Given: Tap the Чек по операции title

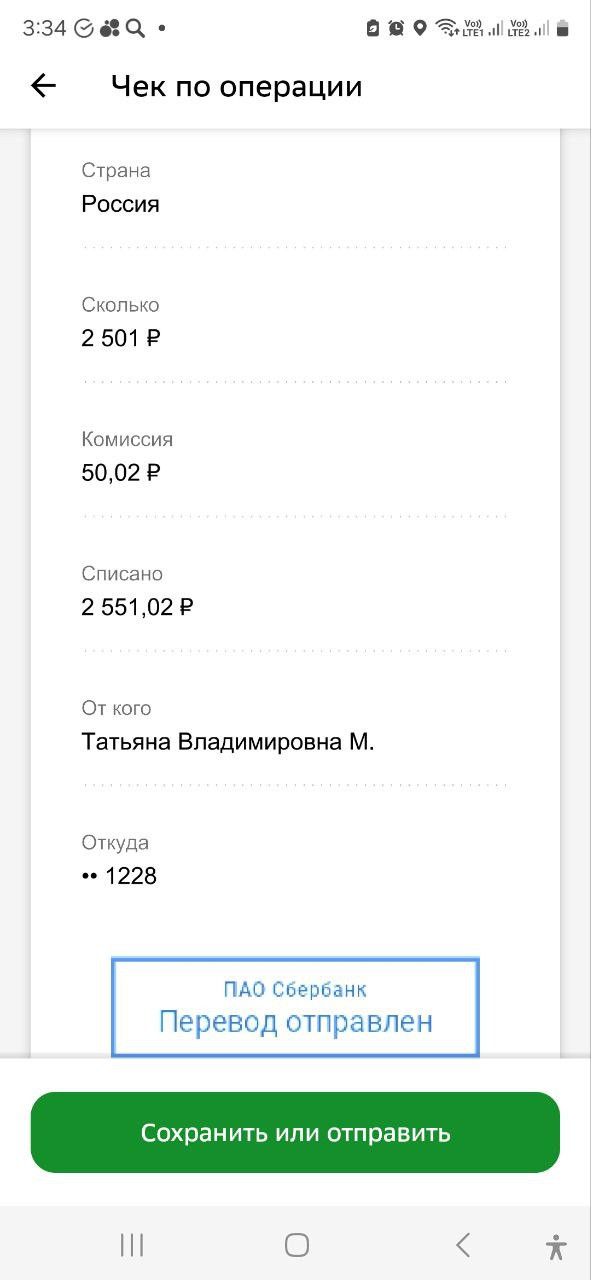Looking at the screenshot, I should 236,87.
